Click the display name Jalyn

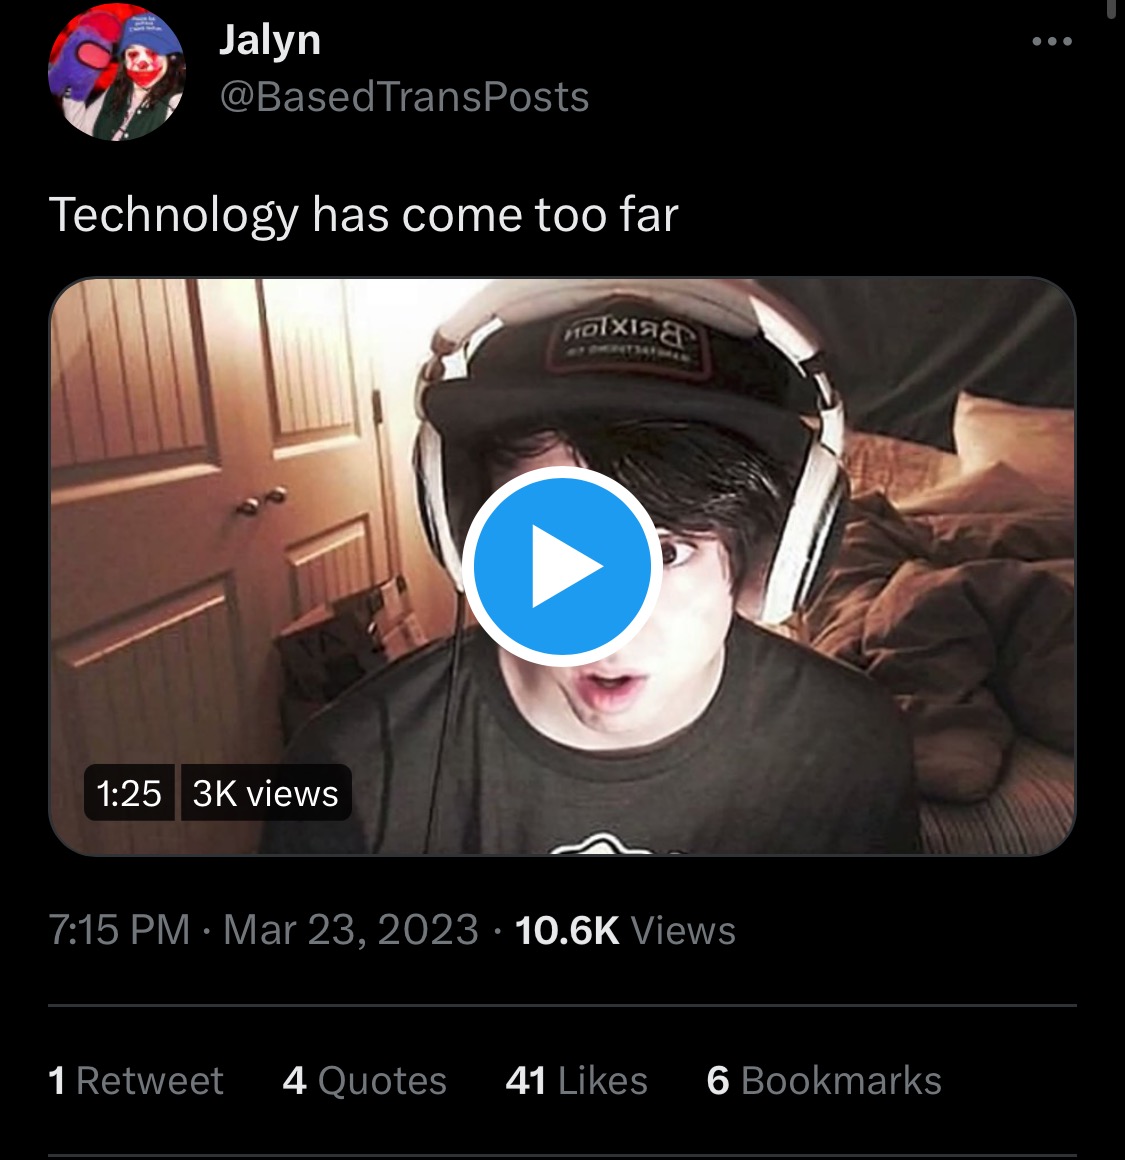[269, 40]
